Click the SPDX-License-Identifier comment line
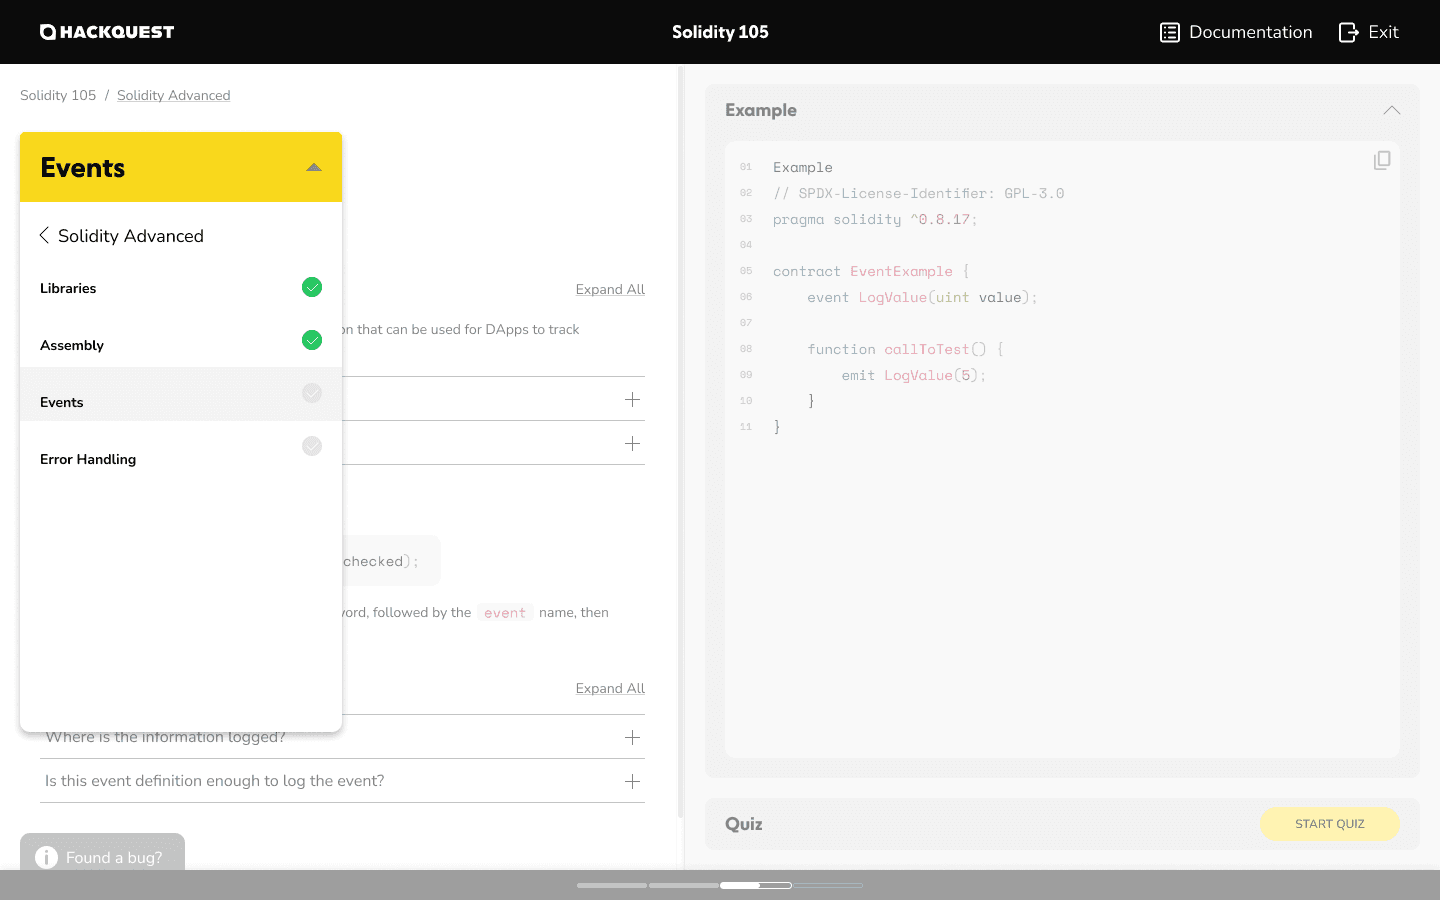 pyautogui.click(x=918, y=193)
